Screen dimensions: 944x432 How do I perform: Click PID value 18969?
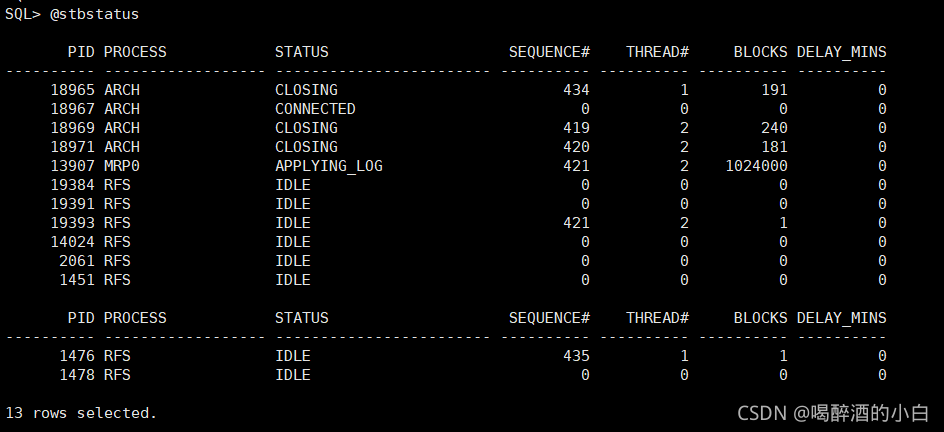pyautogui.click(x=72, y=128)
